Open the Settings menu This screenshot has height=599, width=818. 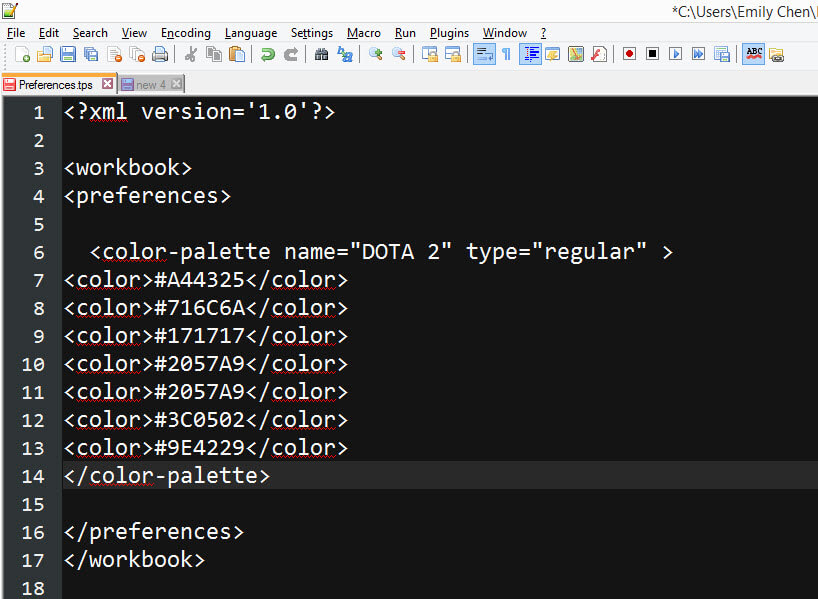coord(312,33)
